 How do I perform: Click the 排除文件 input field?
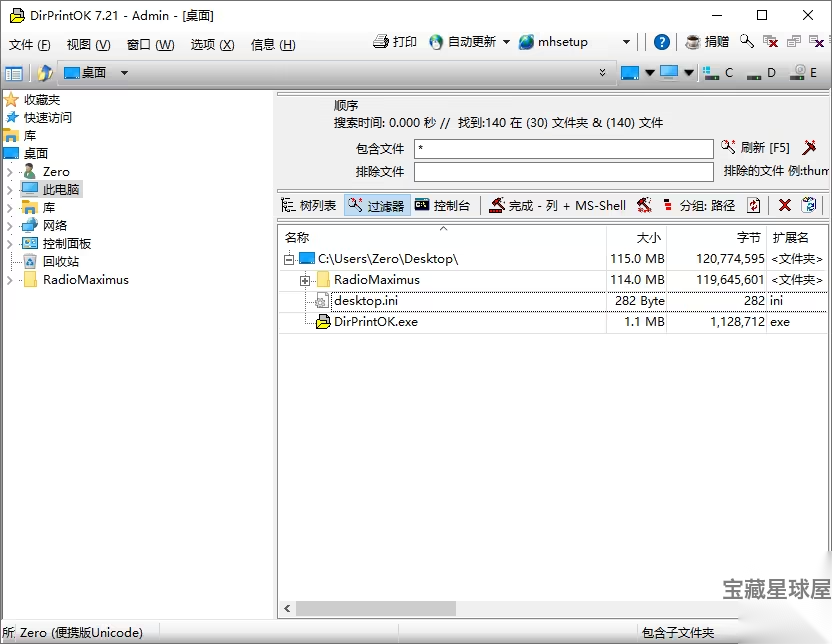(x=564, y=172)
